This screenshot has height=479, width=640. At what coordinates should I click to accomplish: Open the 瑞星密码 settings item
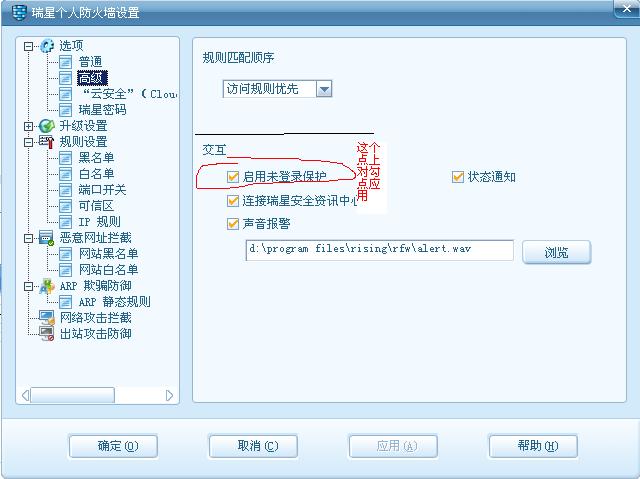(x=102, y=110)
